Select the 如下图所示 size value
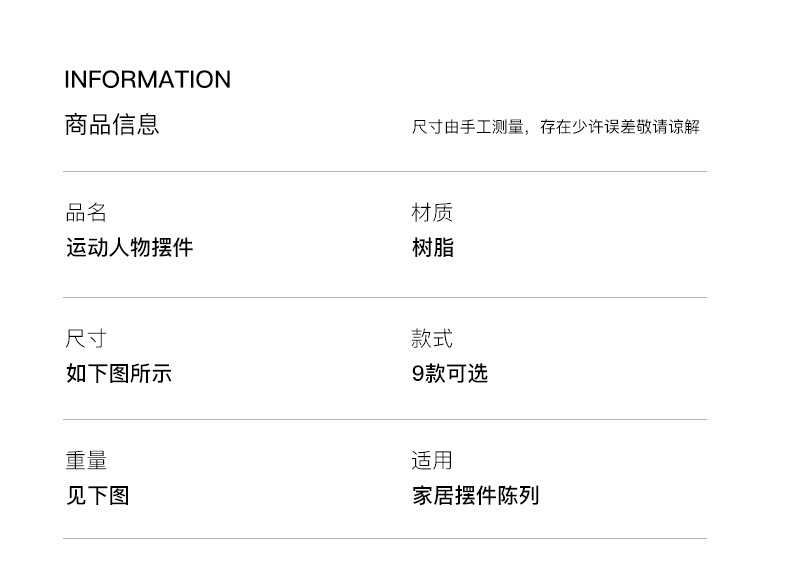 point(119,373)
